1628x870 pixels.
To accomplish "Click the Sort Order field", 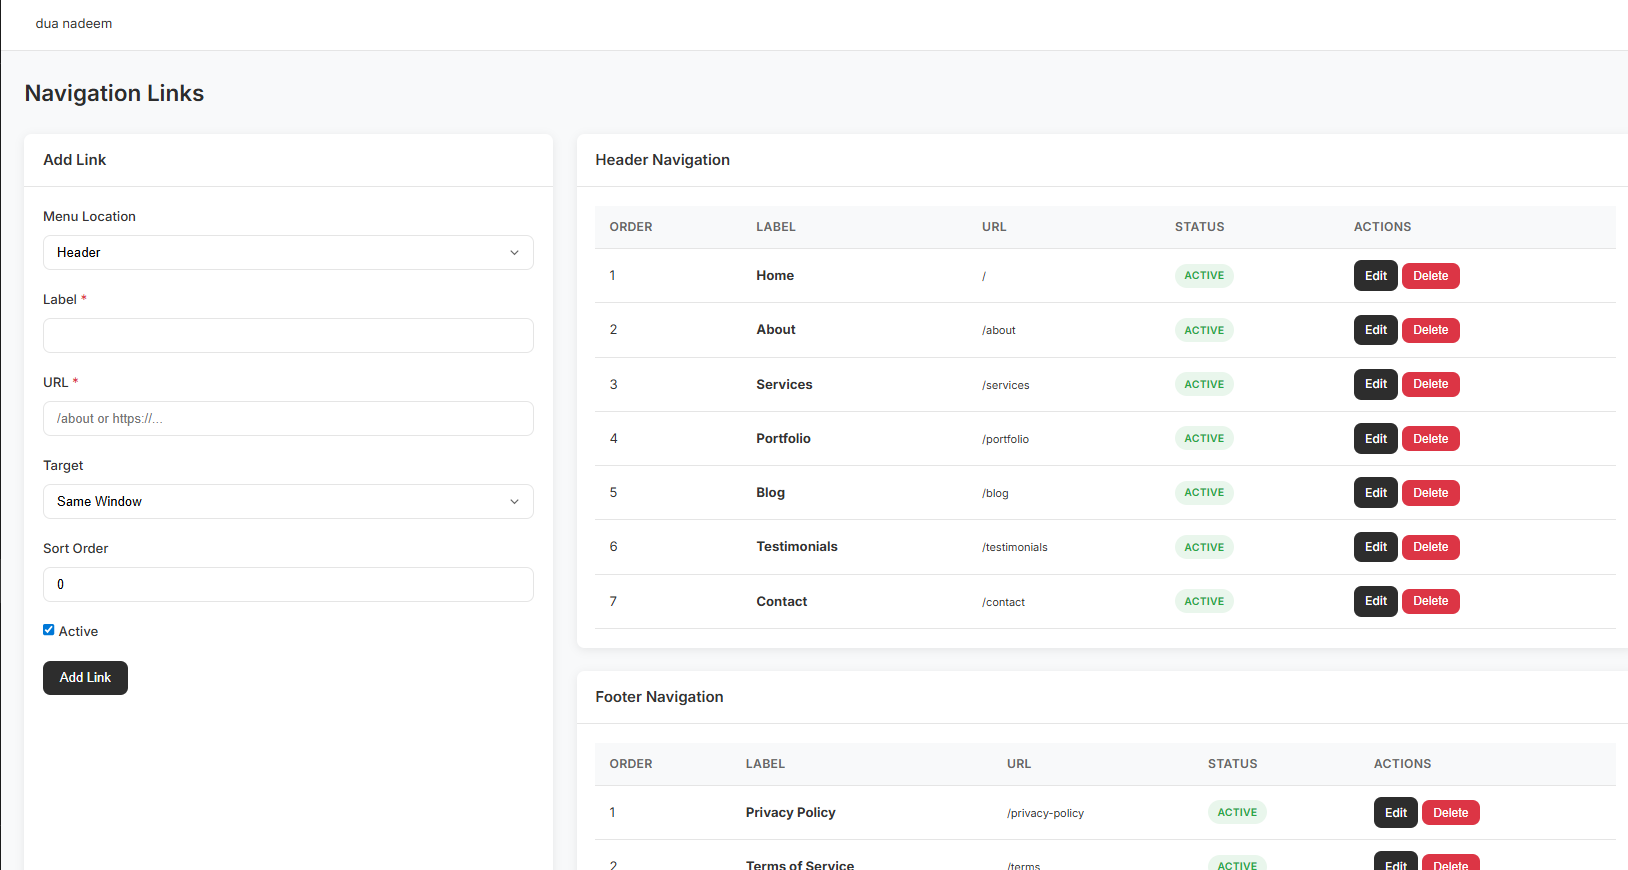I will pyautogui.click(x=288, y=585).
